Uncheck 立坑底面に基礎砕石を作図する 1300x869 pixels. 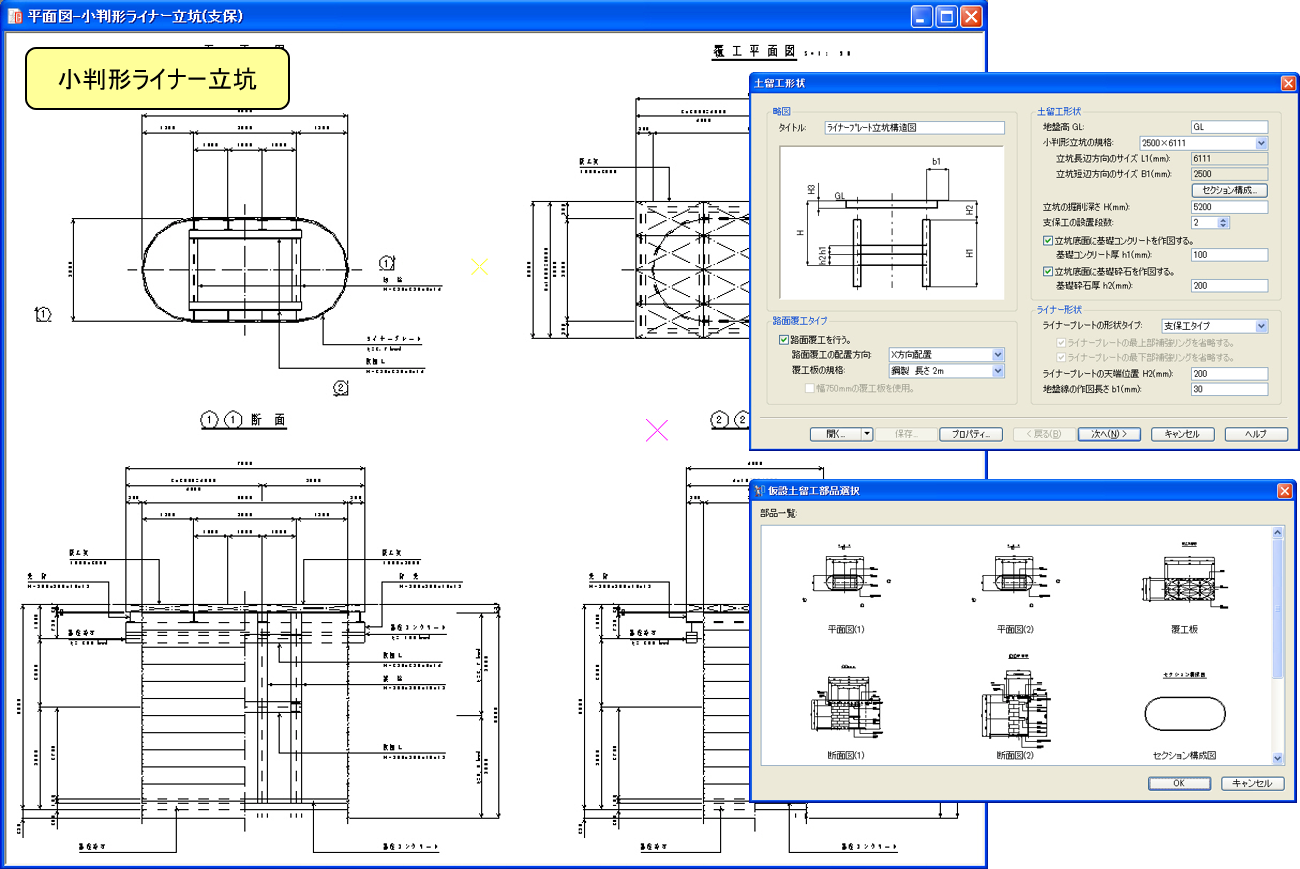tap(1047, 271)
